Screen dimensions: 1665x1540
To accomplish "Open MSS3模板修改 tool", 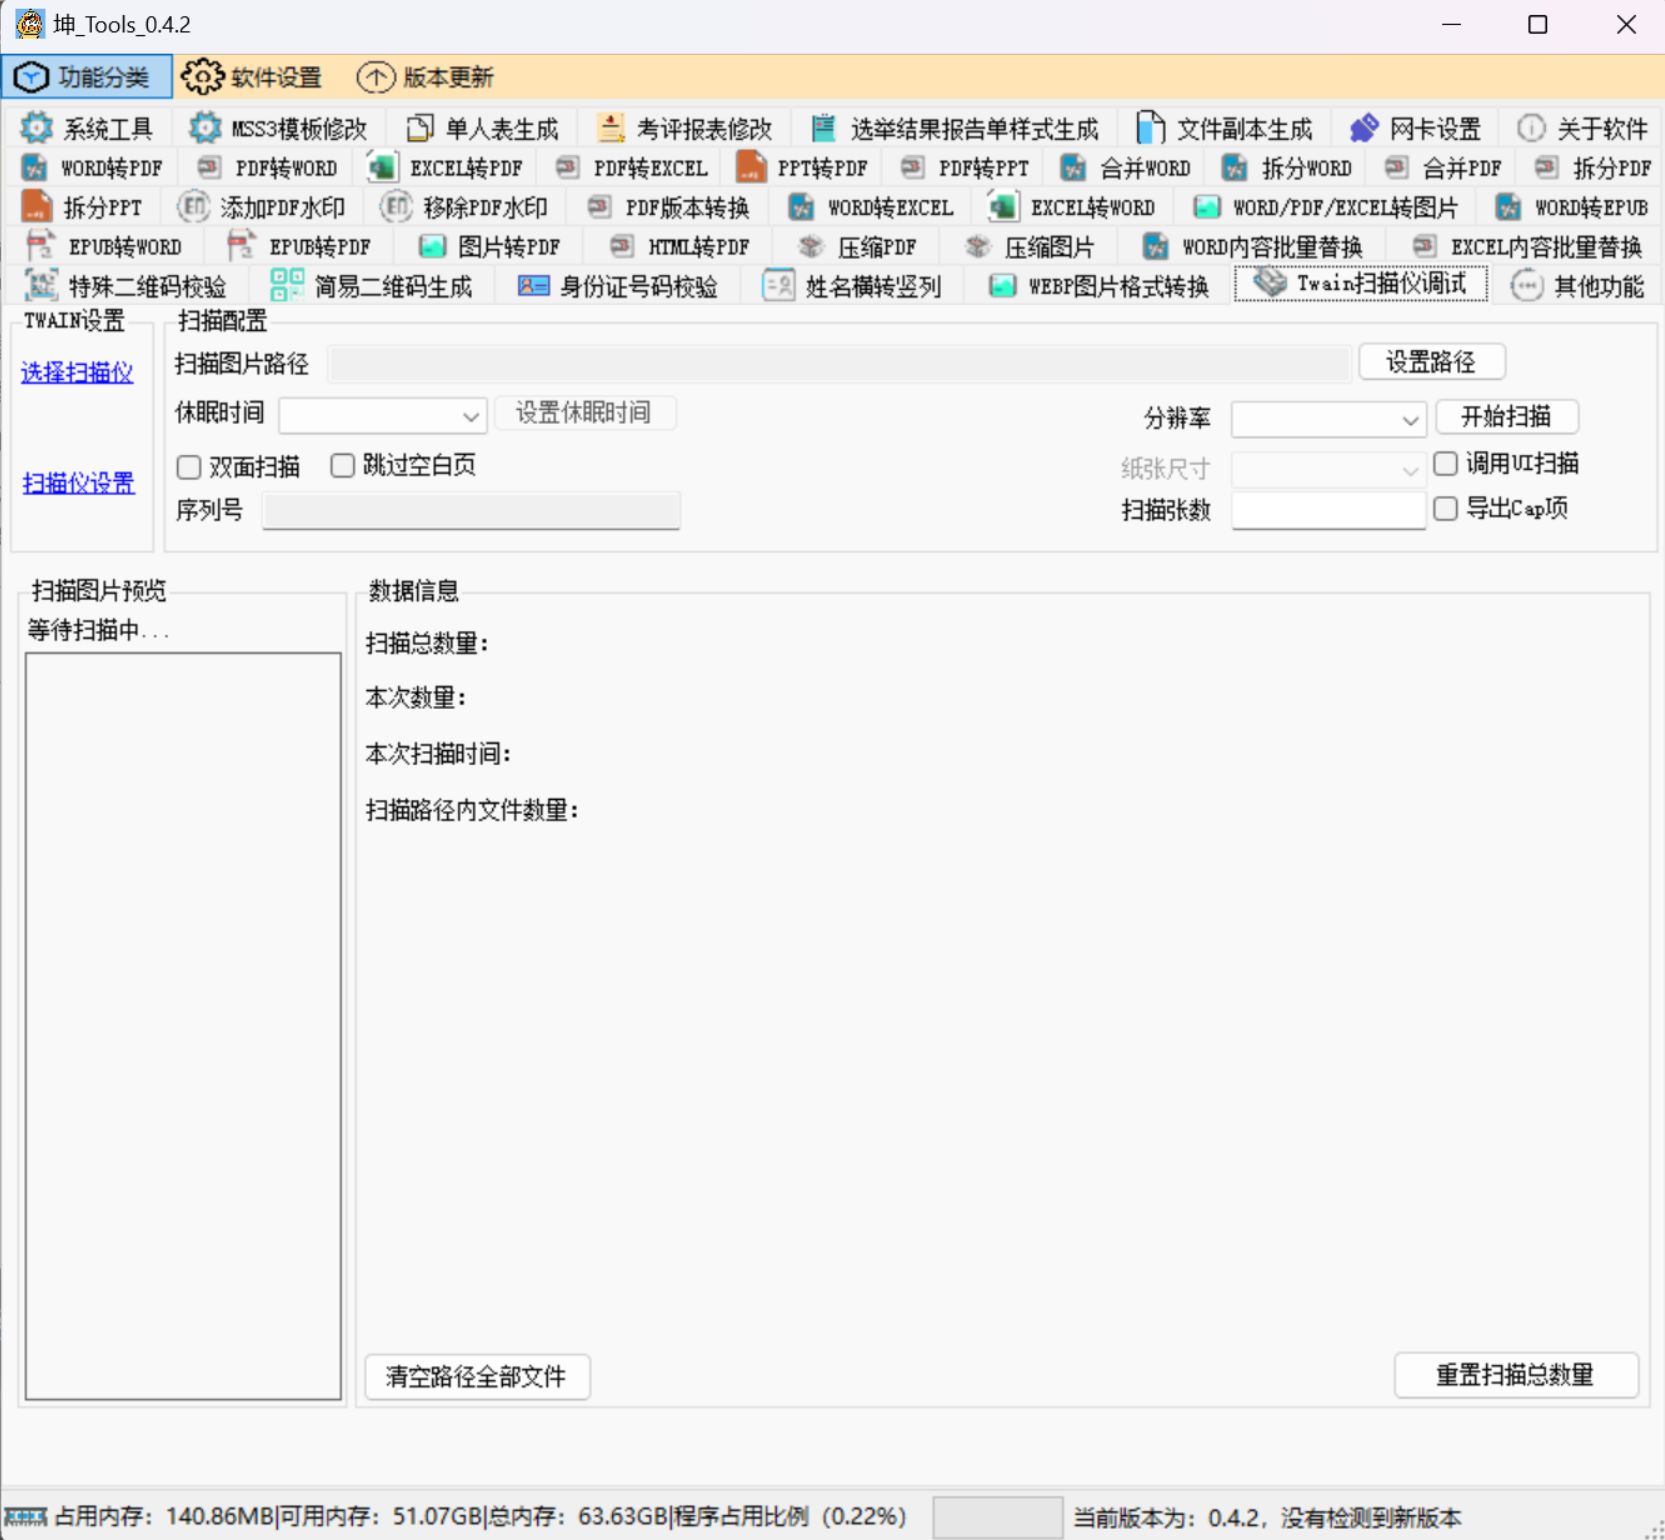I will [278, 128].
